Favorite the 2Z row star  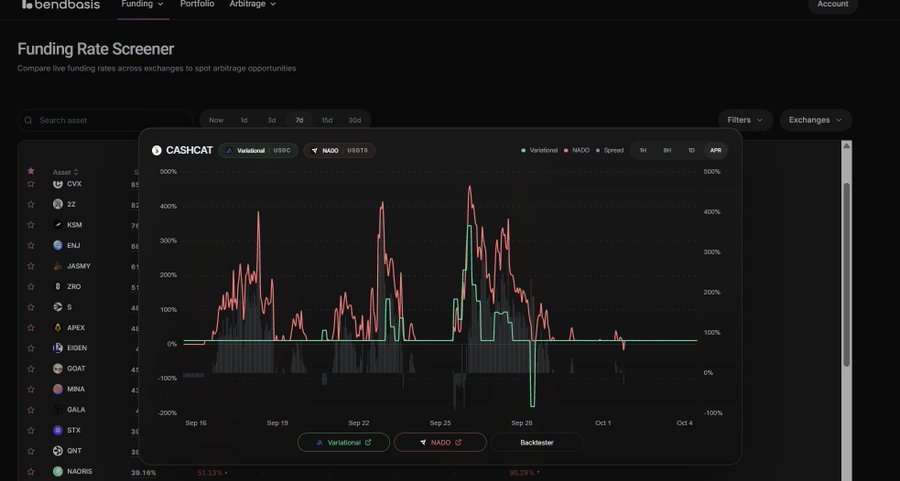[x=31, y=204]
